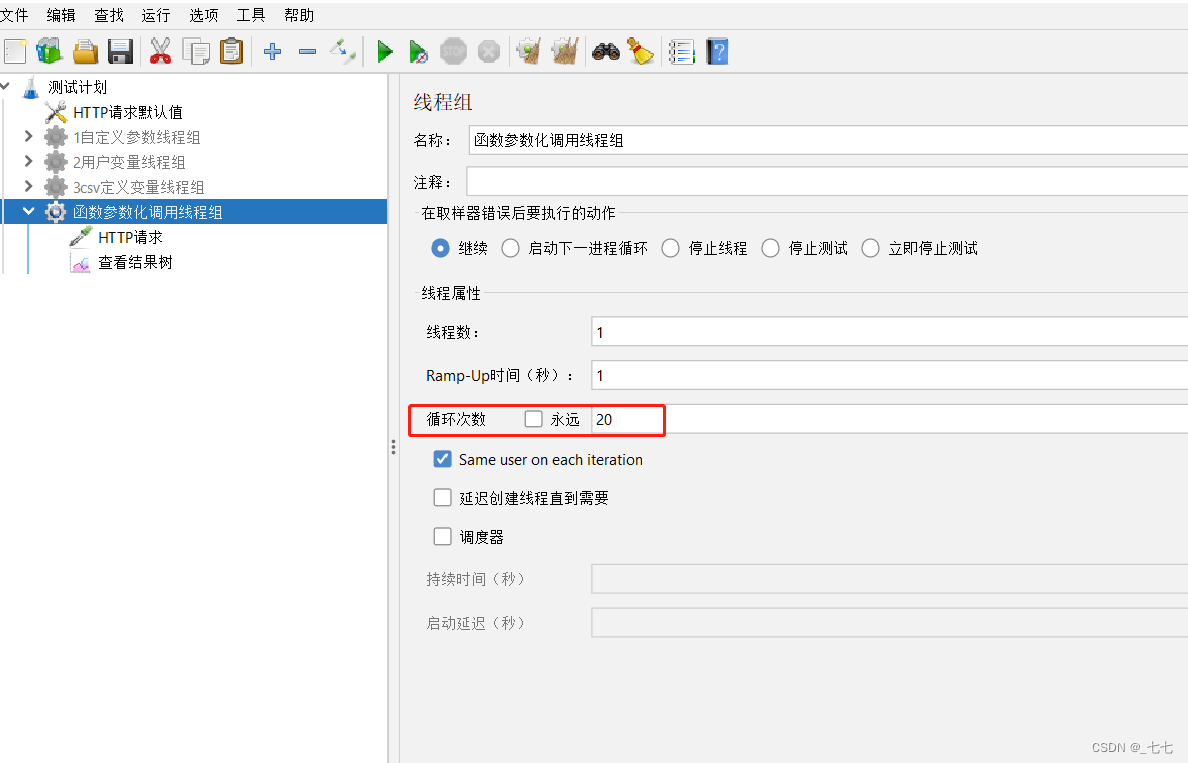Enable 延迟创建线程直到需要 checkbox
The height and width of the screenshot is (763, 1188).
[442, 497]
